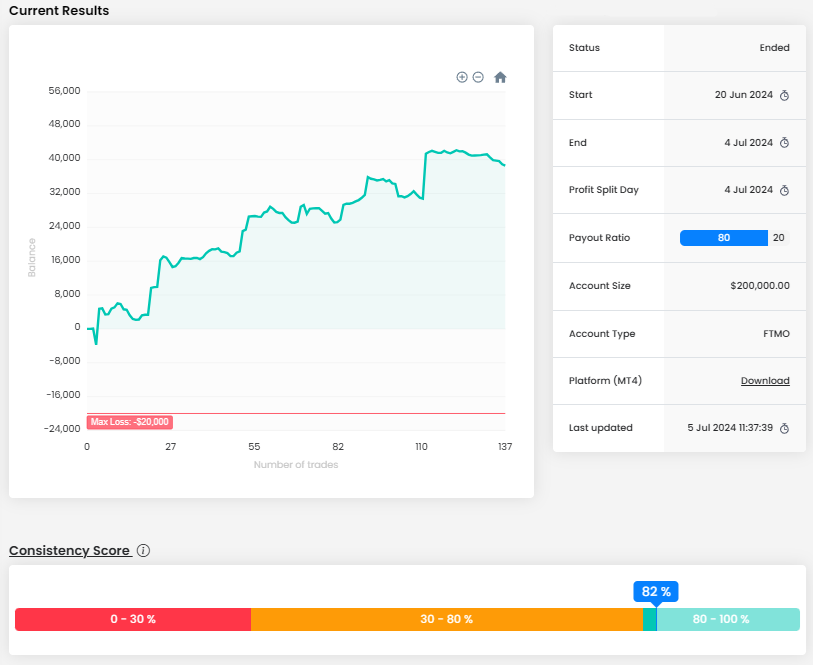Click the clock icon beside Start date

(x=784, y=96)
